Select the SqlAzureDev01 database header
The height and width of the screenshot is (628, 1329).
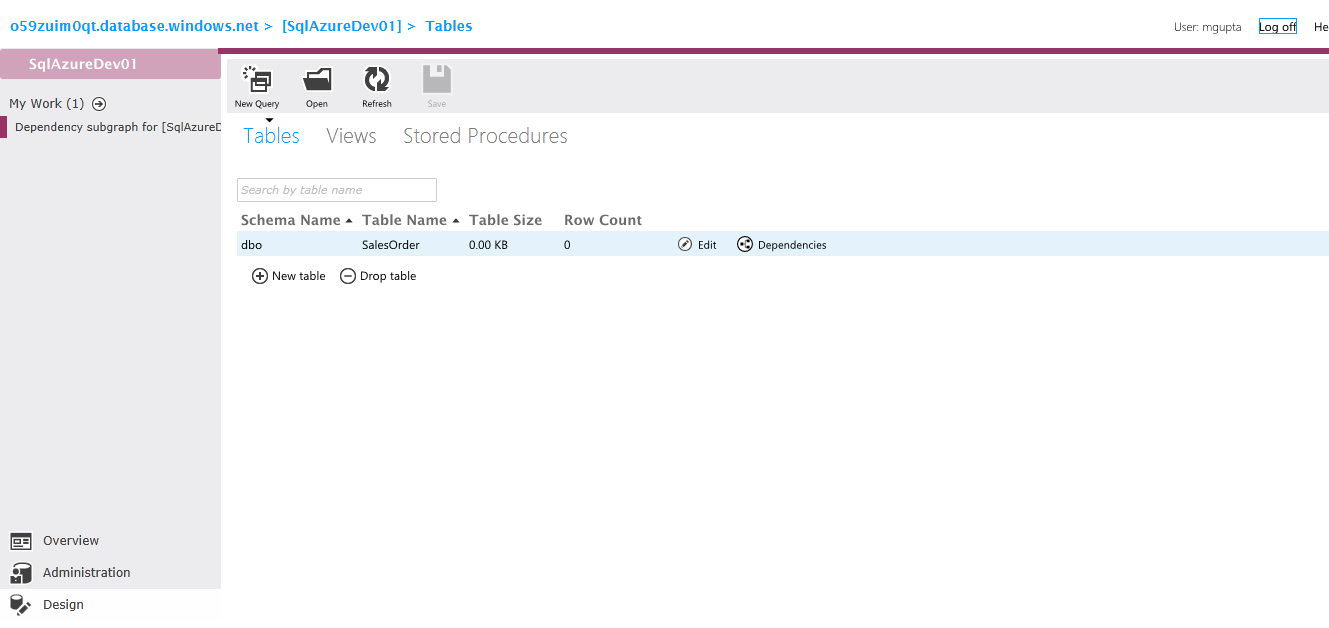point(110,64)
